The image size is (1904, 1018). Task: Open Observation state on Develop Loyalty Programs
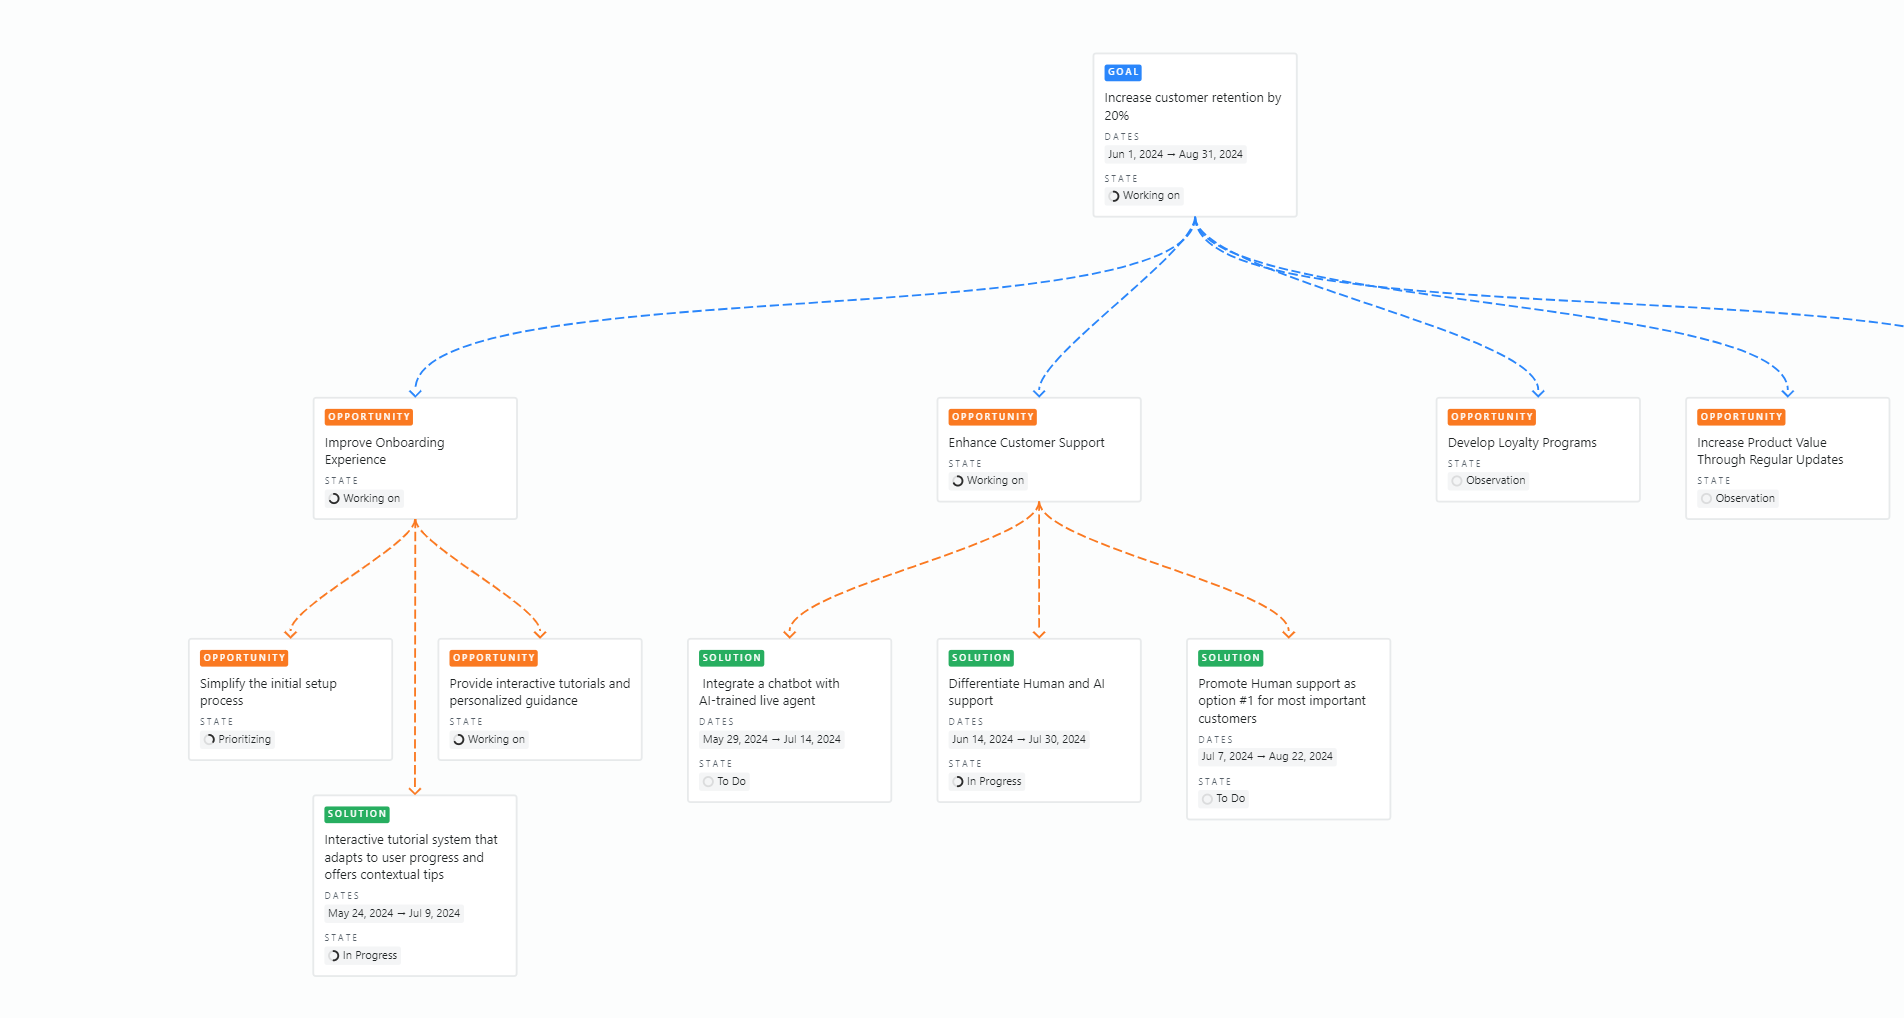[1489, 481]
